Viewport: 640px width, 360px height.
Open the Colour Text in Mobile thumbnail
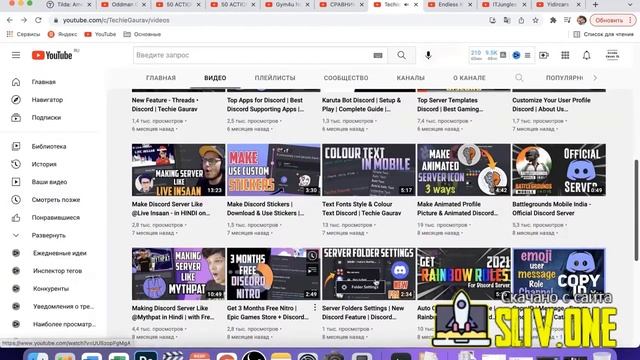tap(369, 170)
